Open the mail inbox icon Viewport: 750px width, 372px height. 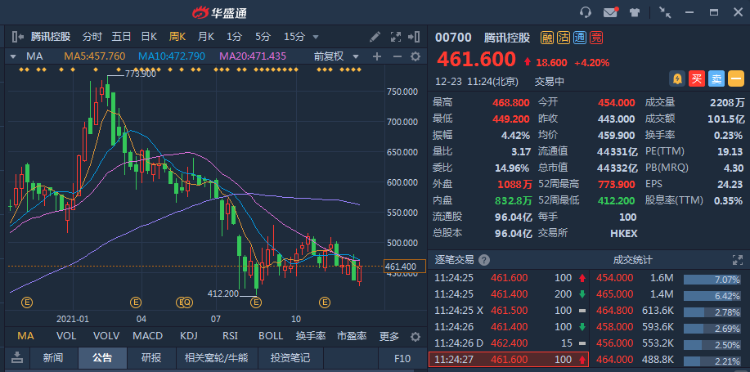pos(610,12)
